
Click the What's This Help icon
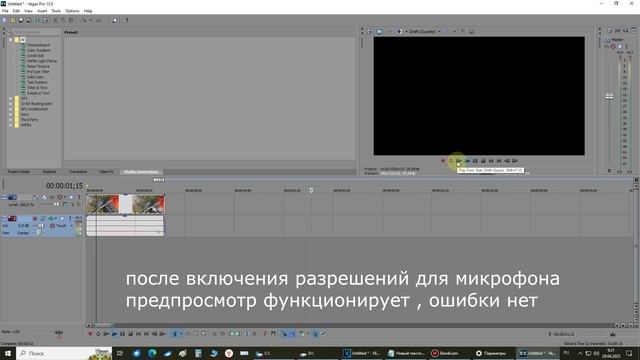click(126, 20)
